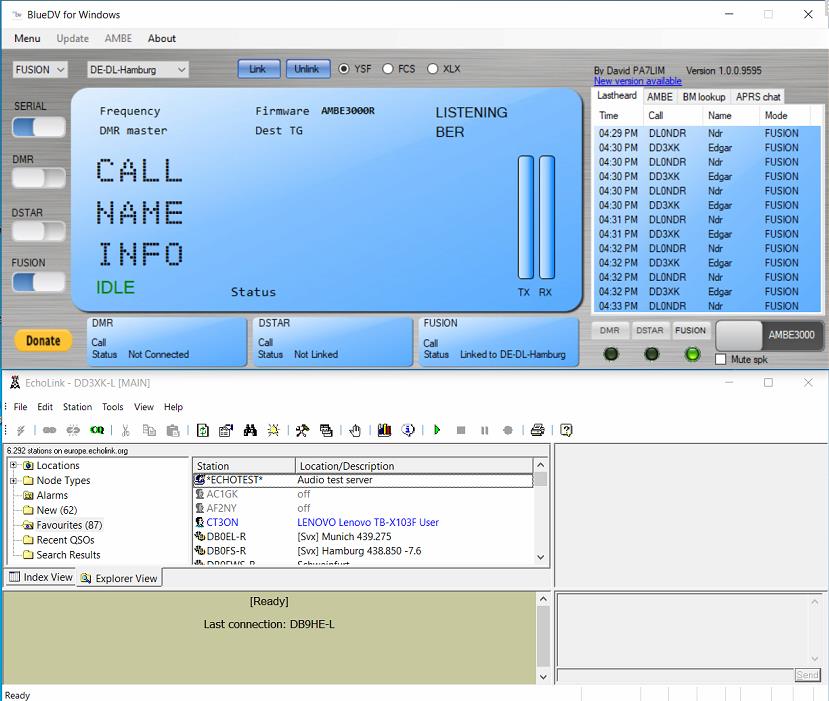829x701 pixels.
Task: Click the DSTAR button below Lastheard list
Action: point(650,330)
